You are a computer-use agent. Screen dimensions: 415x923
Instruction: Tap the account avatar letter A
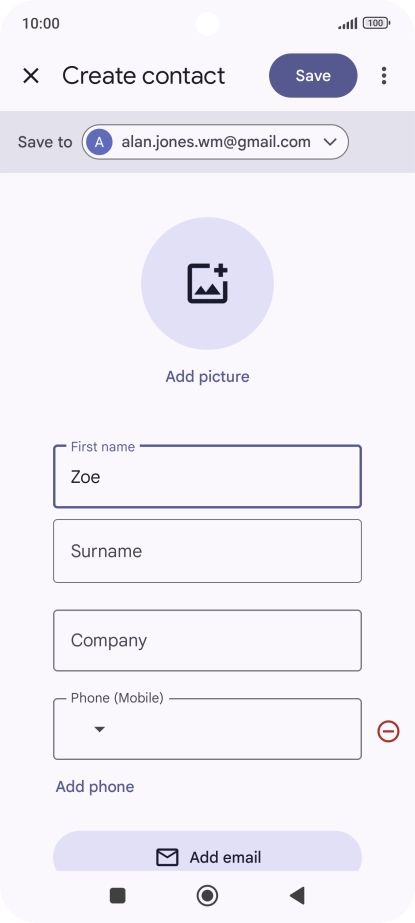coord(99,142)
